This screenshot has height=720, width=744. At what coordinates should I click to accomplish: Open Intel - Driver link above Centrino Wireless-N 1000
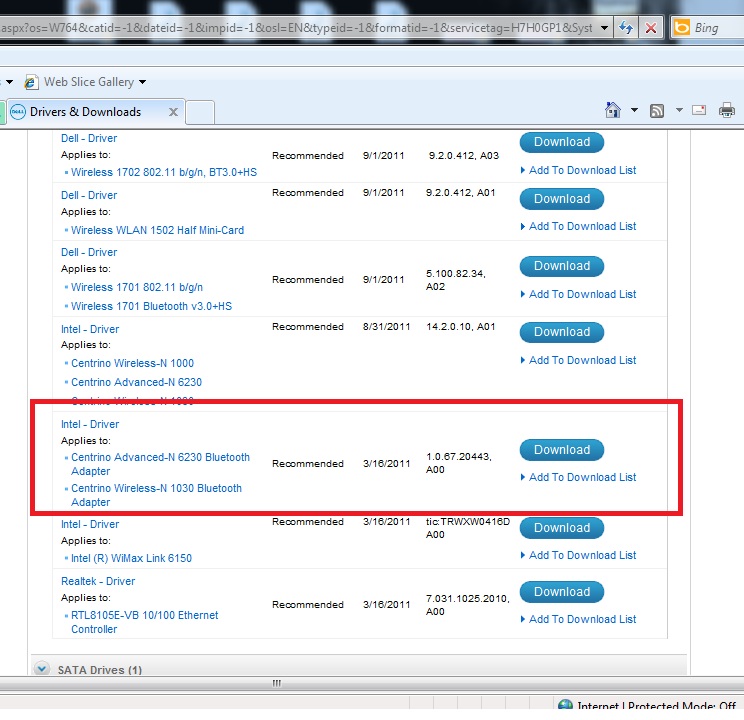click(x=90, y=329)
